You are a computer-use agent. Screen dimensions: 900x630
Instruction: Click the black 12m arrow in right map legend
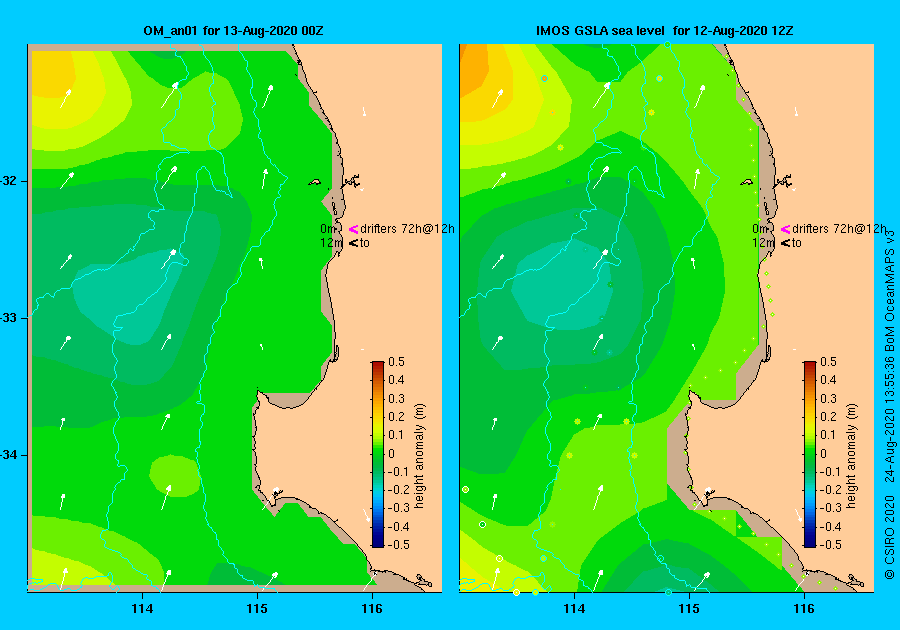coord(785,243)
